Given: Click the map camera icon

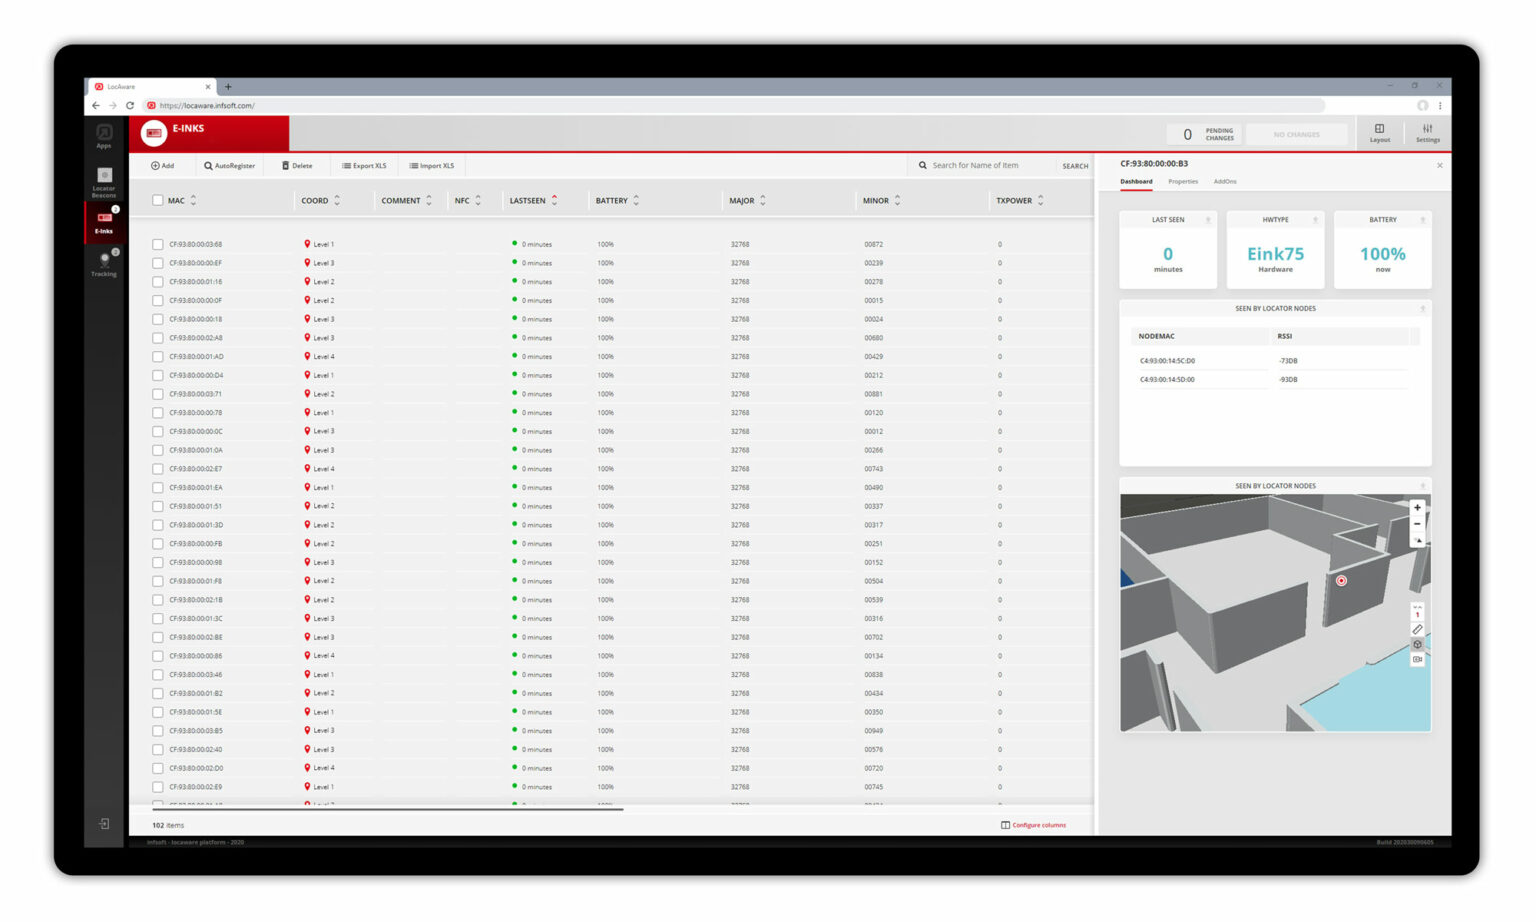Looking at the screenshot, I should [1417, 660].
